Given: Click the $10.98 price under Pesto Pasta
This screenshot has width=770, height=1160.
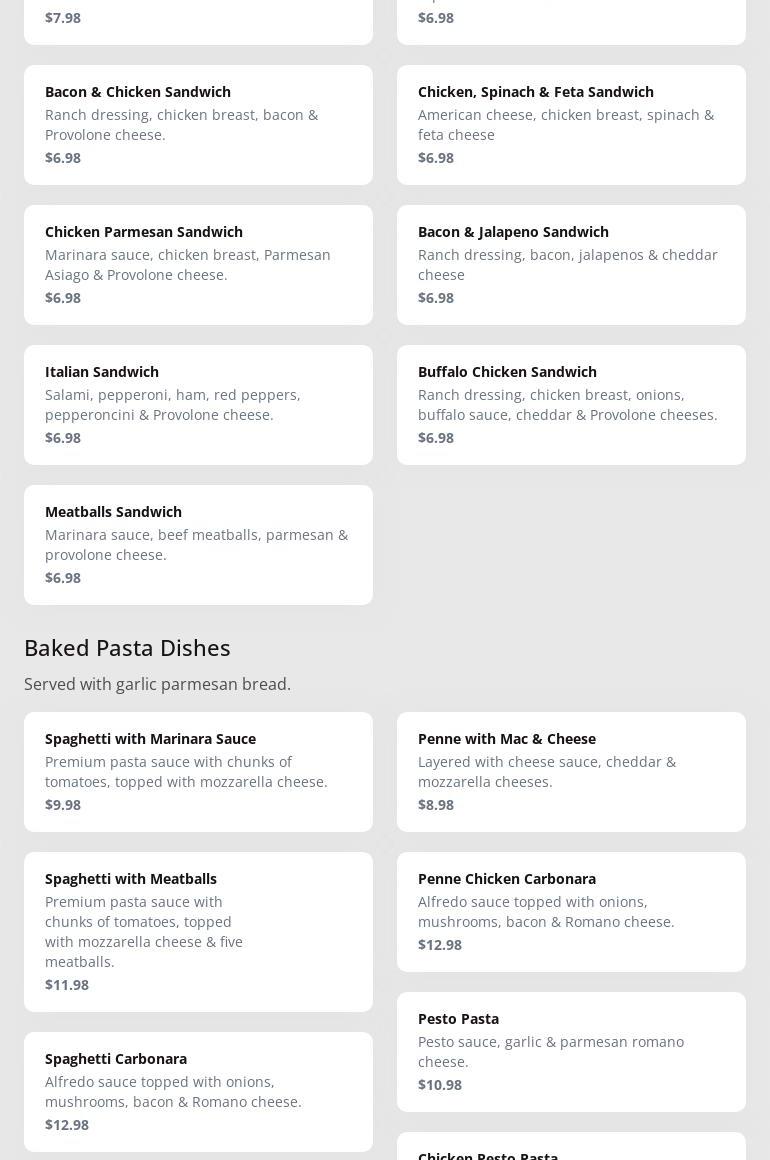Looking at the screenshot, I should point(440,1084).
